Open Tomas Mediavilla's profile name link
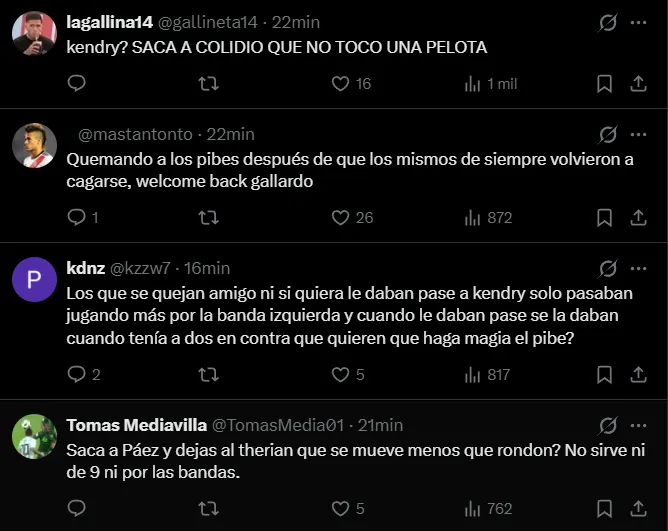 (135, 425)
